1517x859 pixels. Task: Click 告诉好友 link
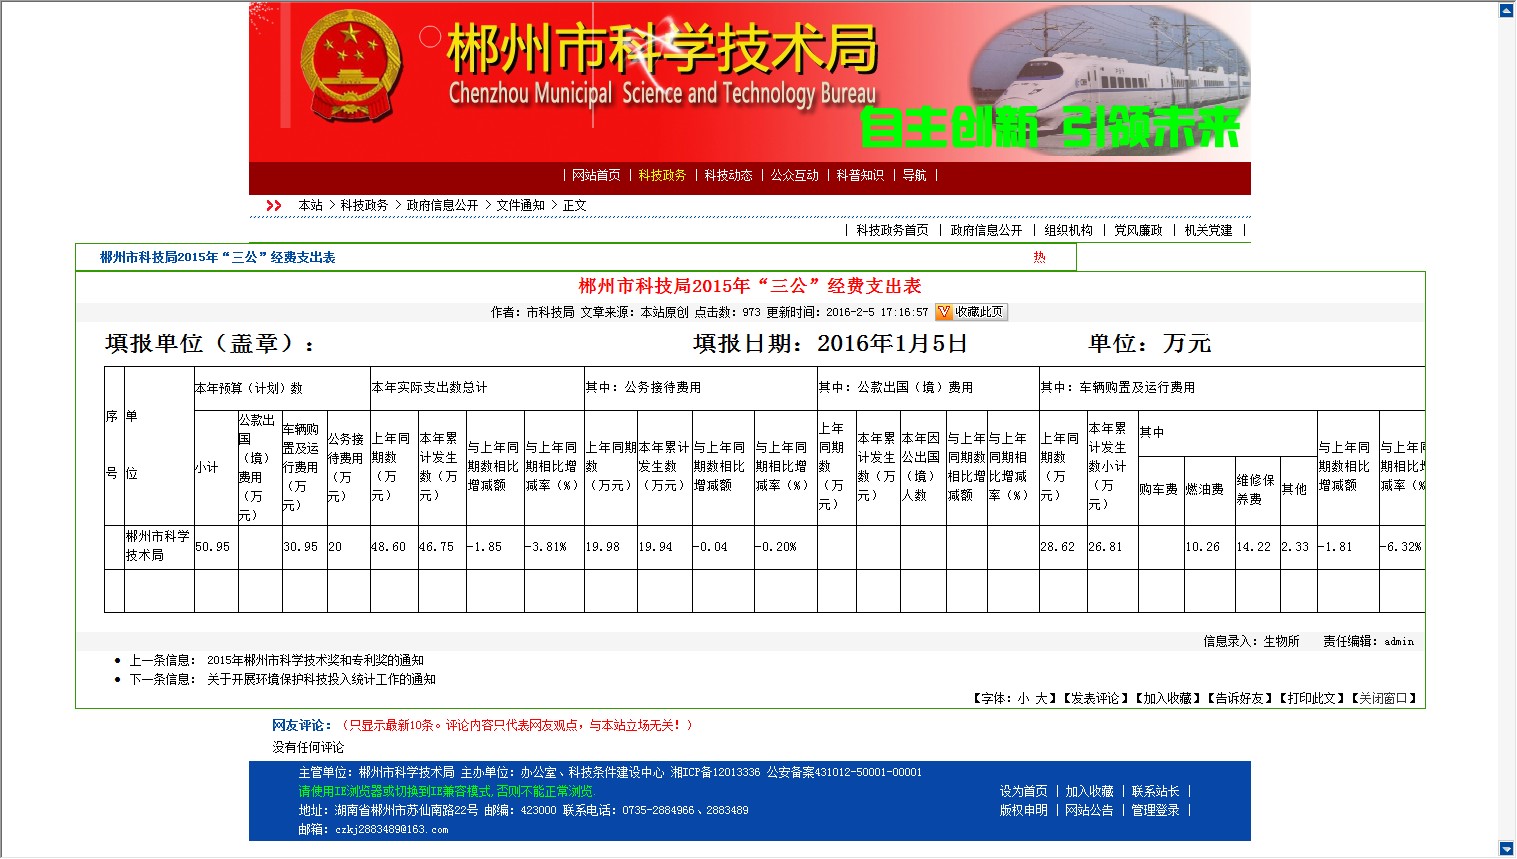coord(1239,698)
